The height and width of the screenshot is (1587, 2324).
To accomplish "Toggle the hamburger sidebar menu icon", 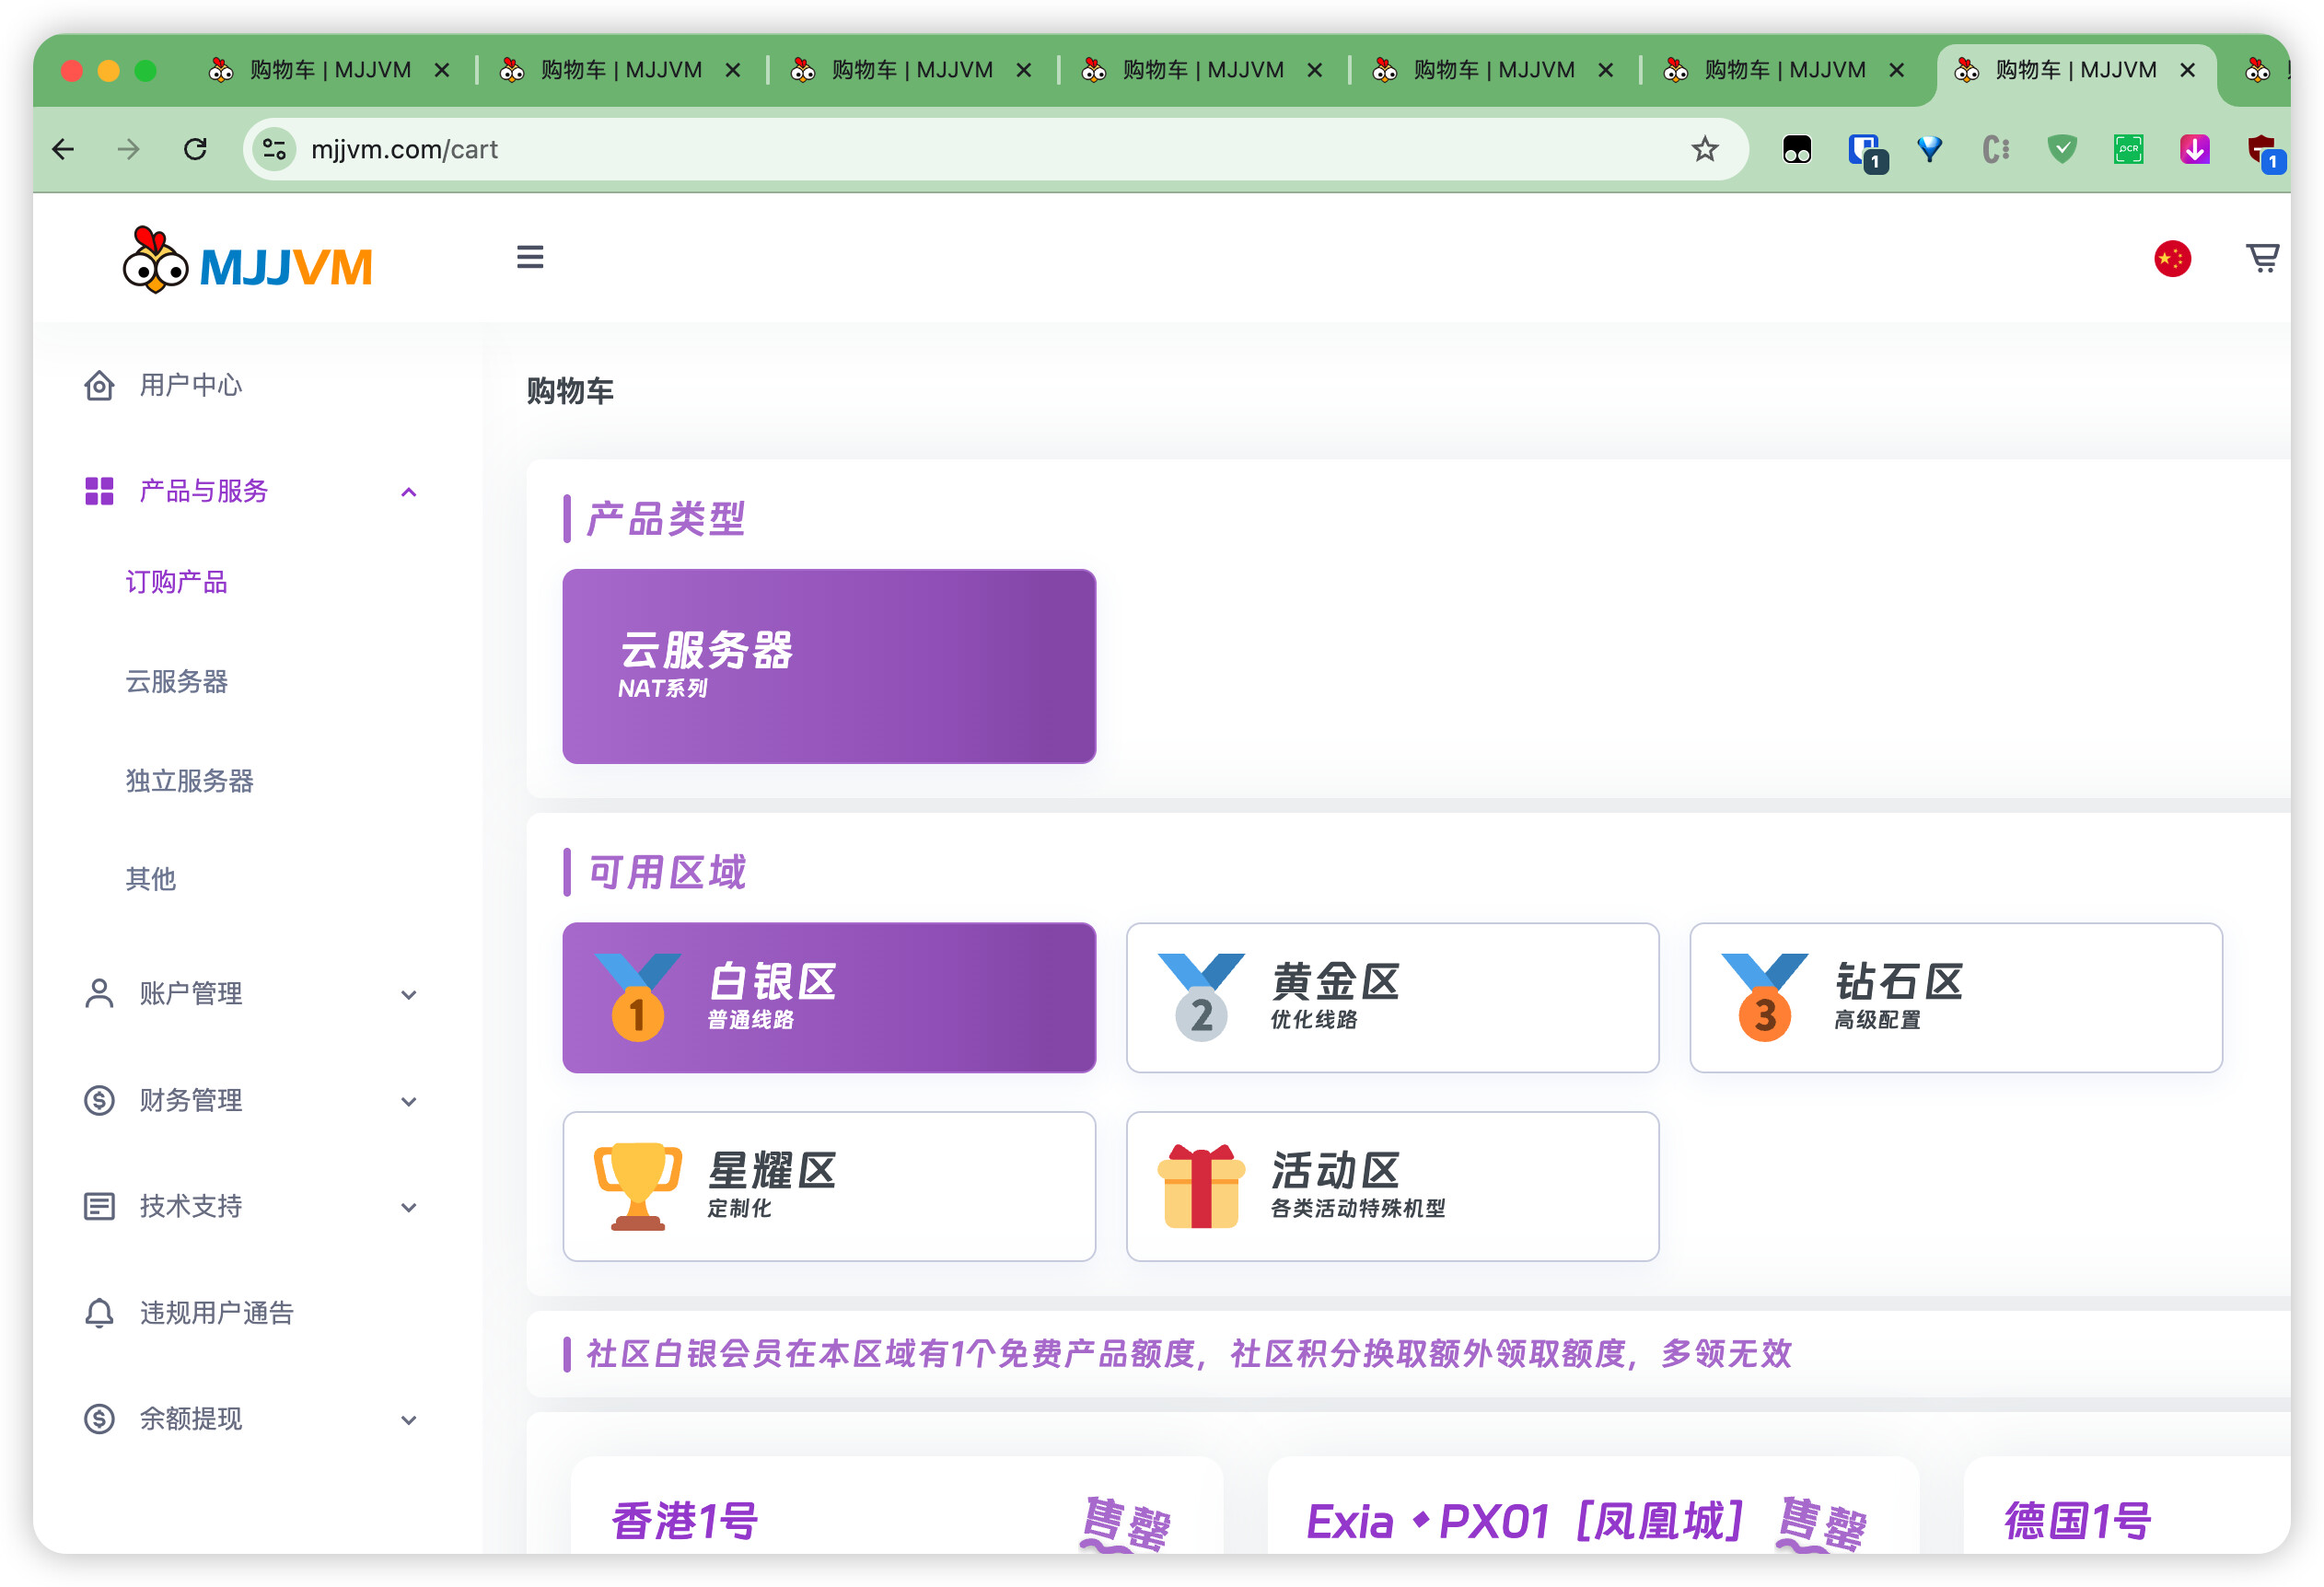I will (530, 258).
